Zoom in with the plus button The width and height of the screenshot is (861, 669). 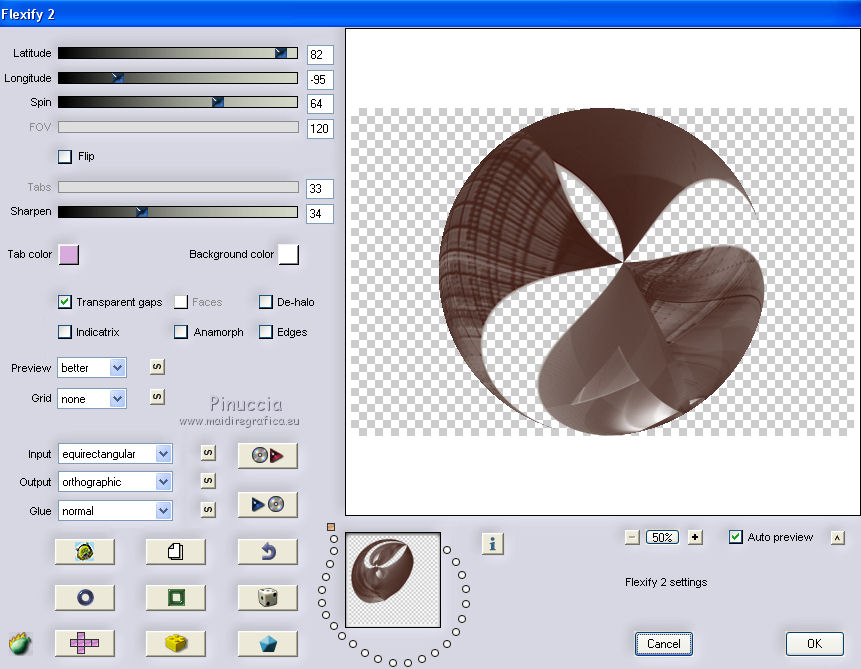coord(695,537)
